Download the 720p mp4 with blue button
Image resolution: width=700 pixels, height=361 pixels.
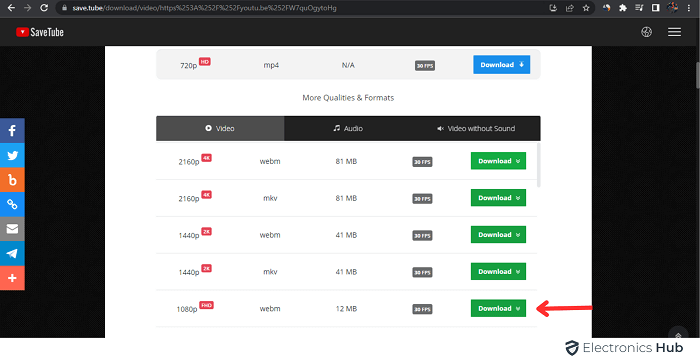501,65
